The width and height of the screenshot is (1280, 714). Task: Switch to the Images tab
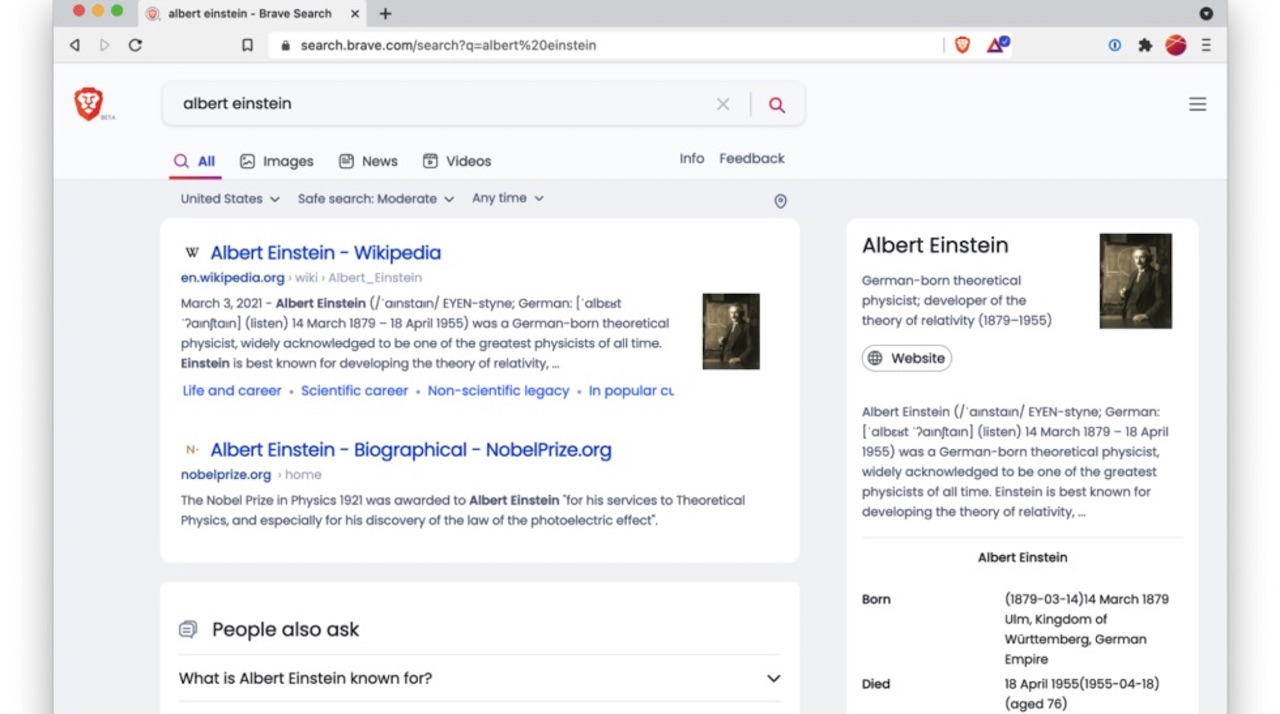click(277, 161)
